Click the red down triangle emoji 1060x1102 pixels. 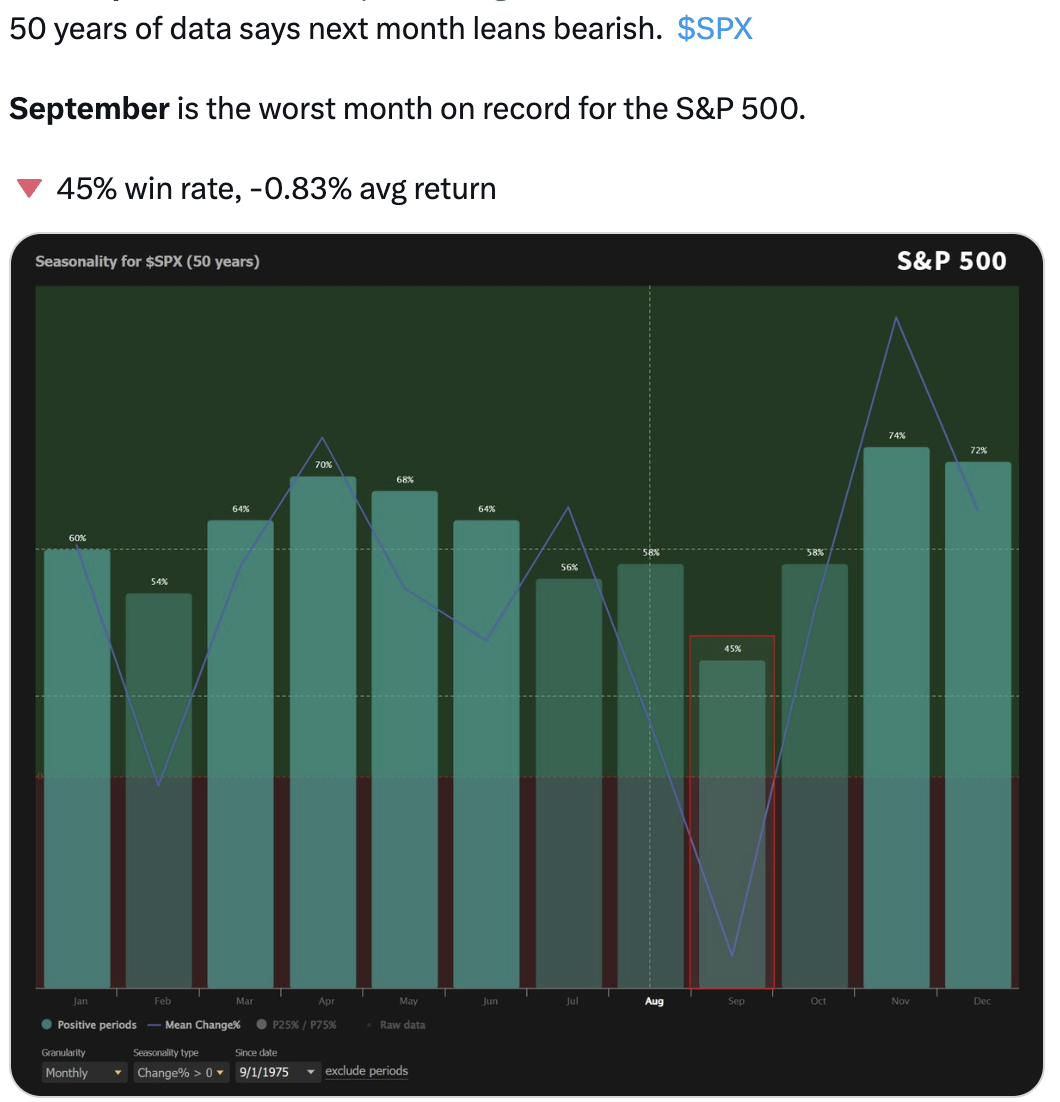click(x=30, y=188)
